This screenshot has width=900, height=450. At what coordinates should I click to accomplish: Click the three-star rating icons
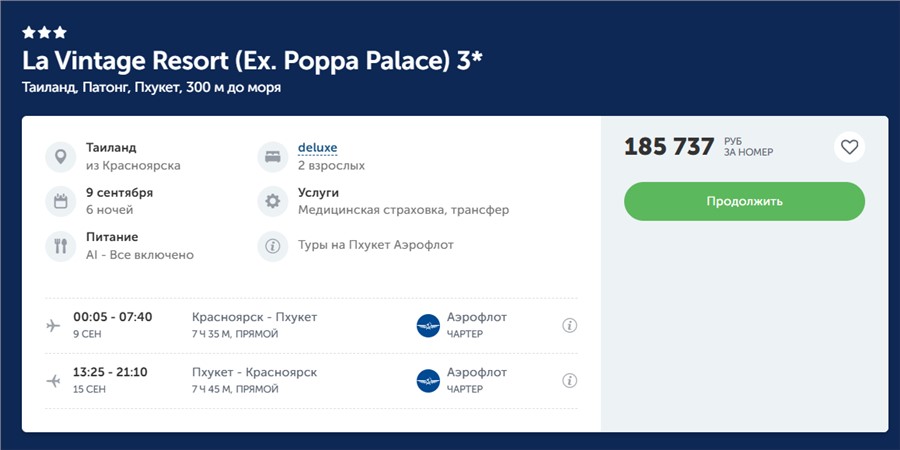(x=44, y=33)
